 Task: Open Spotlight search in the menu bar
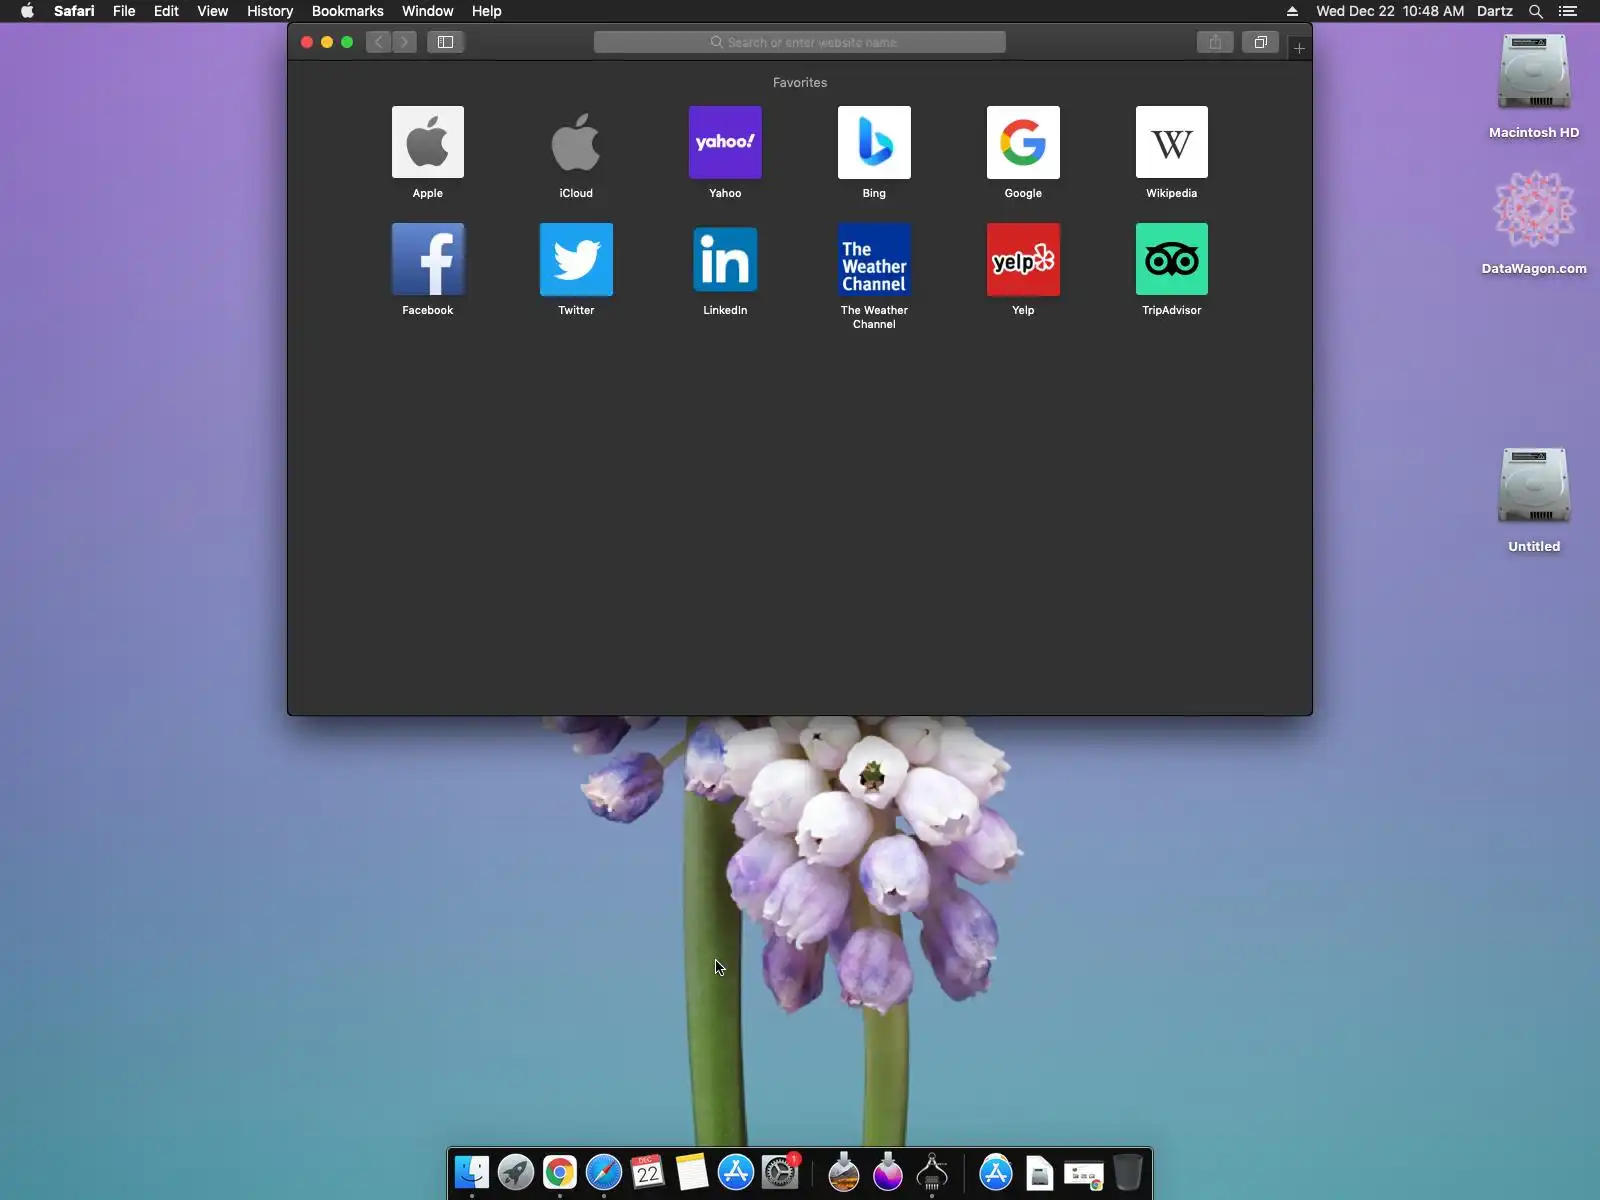point(1536,11)
